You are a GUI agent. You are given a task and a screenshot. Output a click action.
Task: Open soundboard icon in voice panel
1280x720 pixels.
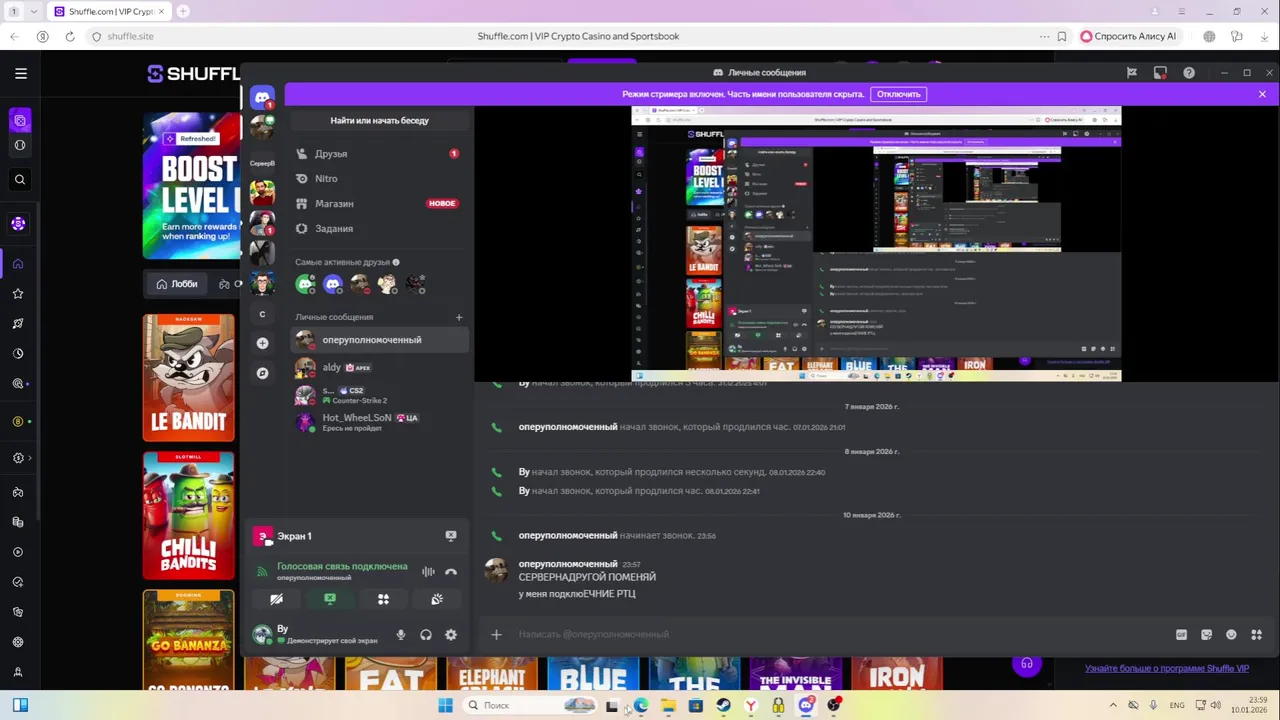(x=437, y=599)
